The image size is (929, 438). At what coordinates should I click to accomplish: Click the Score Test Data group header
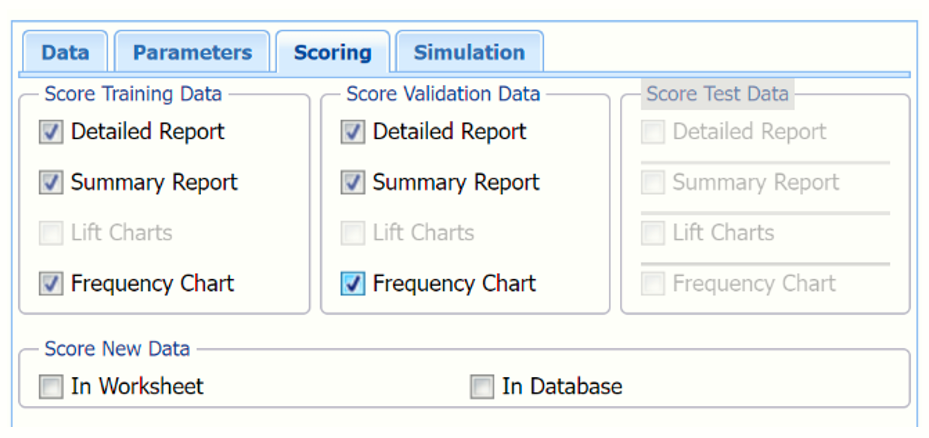(717, 94)
